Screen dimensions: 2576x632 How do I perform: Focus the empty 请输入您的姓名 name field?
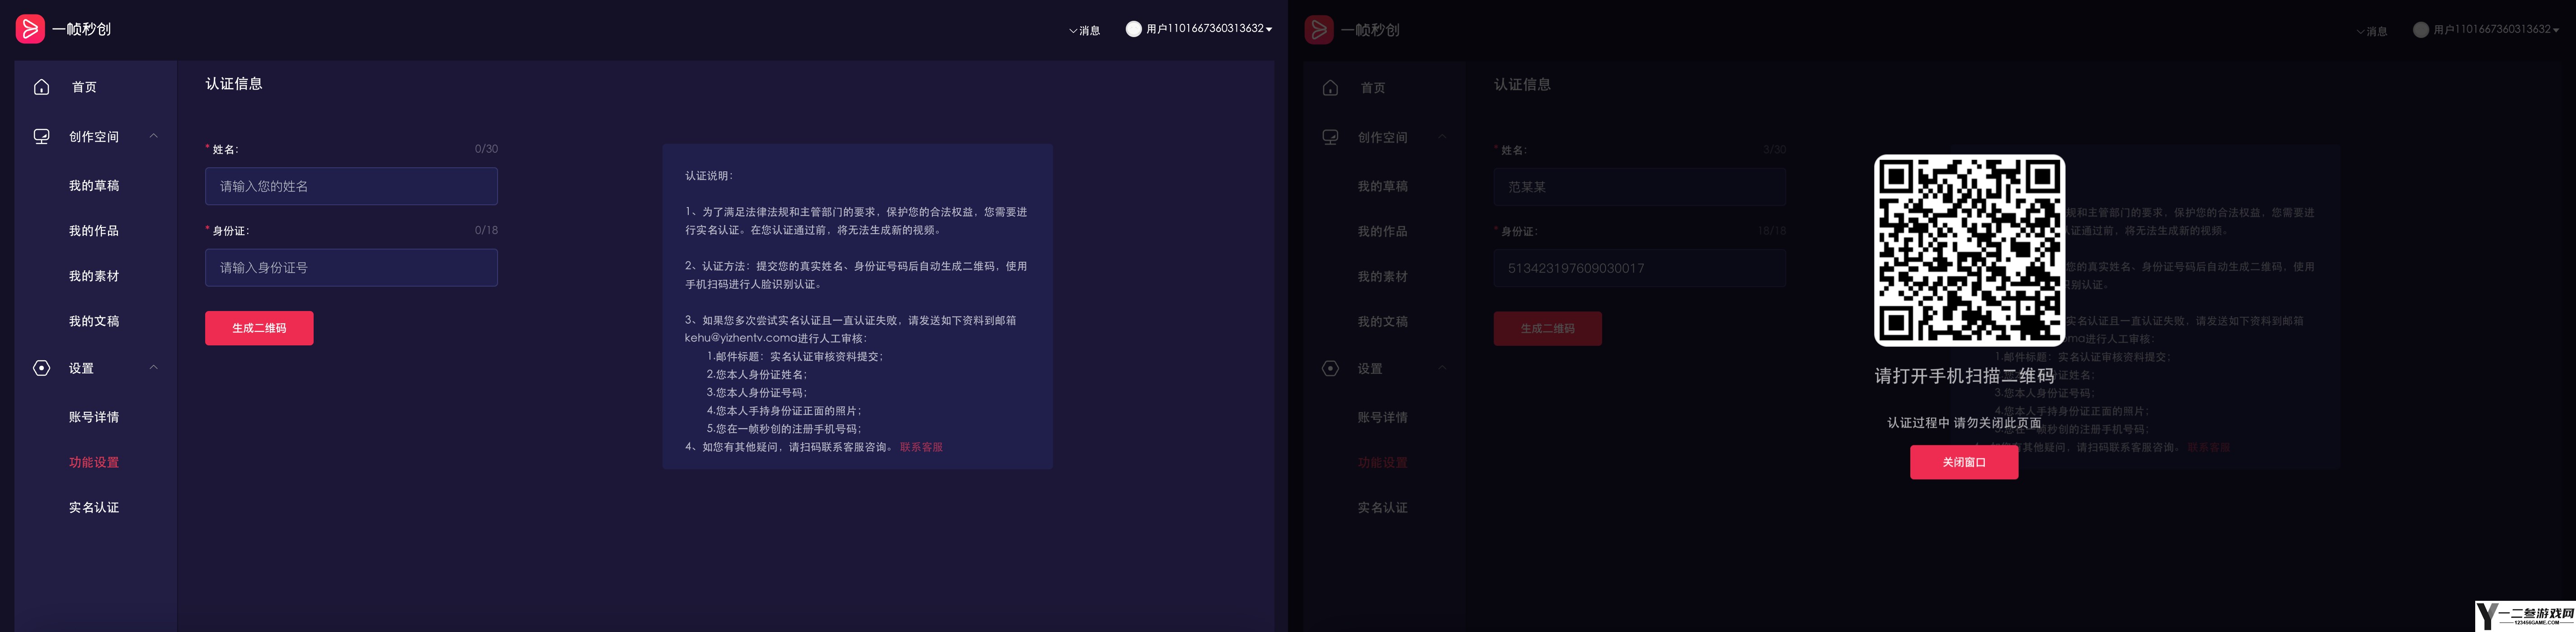(351, 186)
